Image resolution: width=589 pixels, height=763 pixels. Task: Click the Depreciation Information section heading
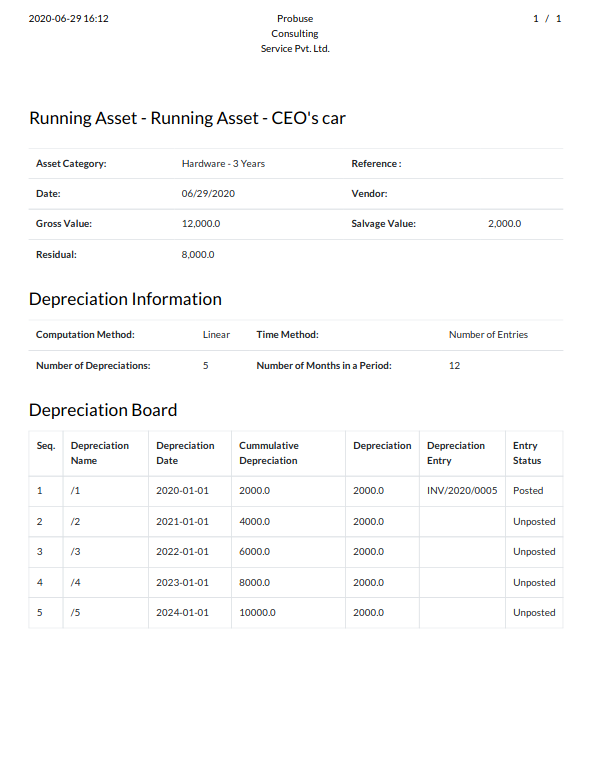click(125, 299)
